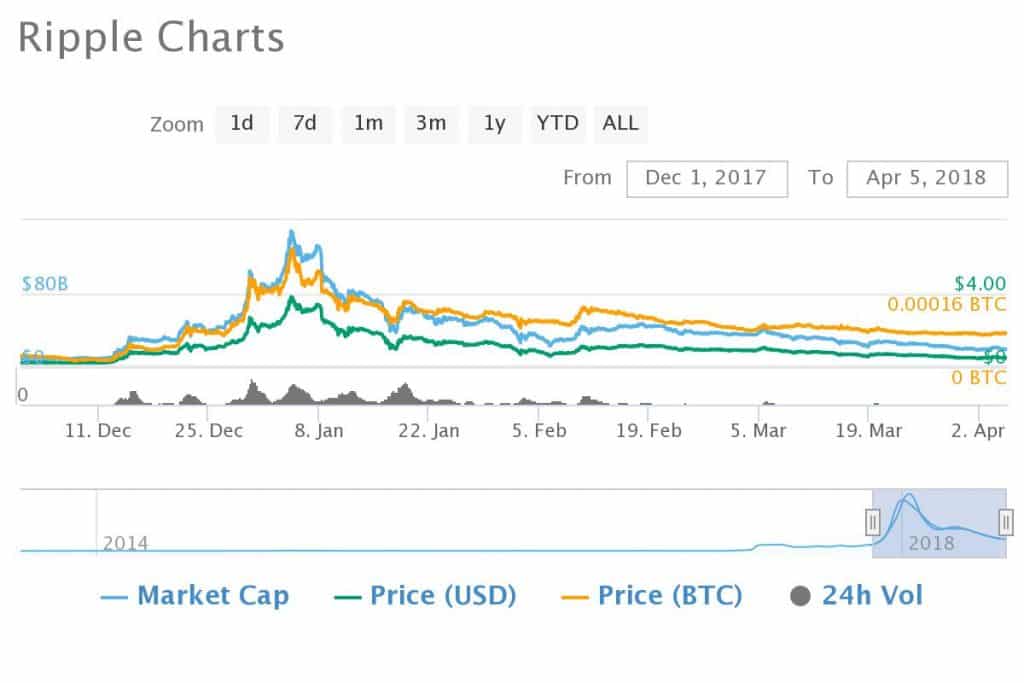The width and height of the screenshot is (1024, 683).
Task: Grab the left navigator range handle
Action: (872, 521)
